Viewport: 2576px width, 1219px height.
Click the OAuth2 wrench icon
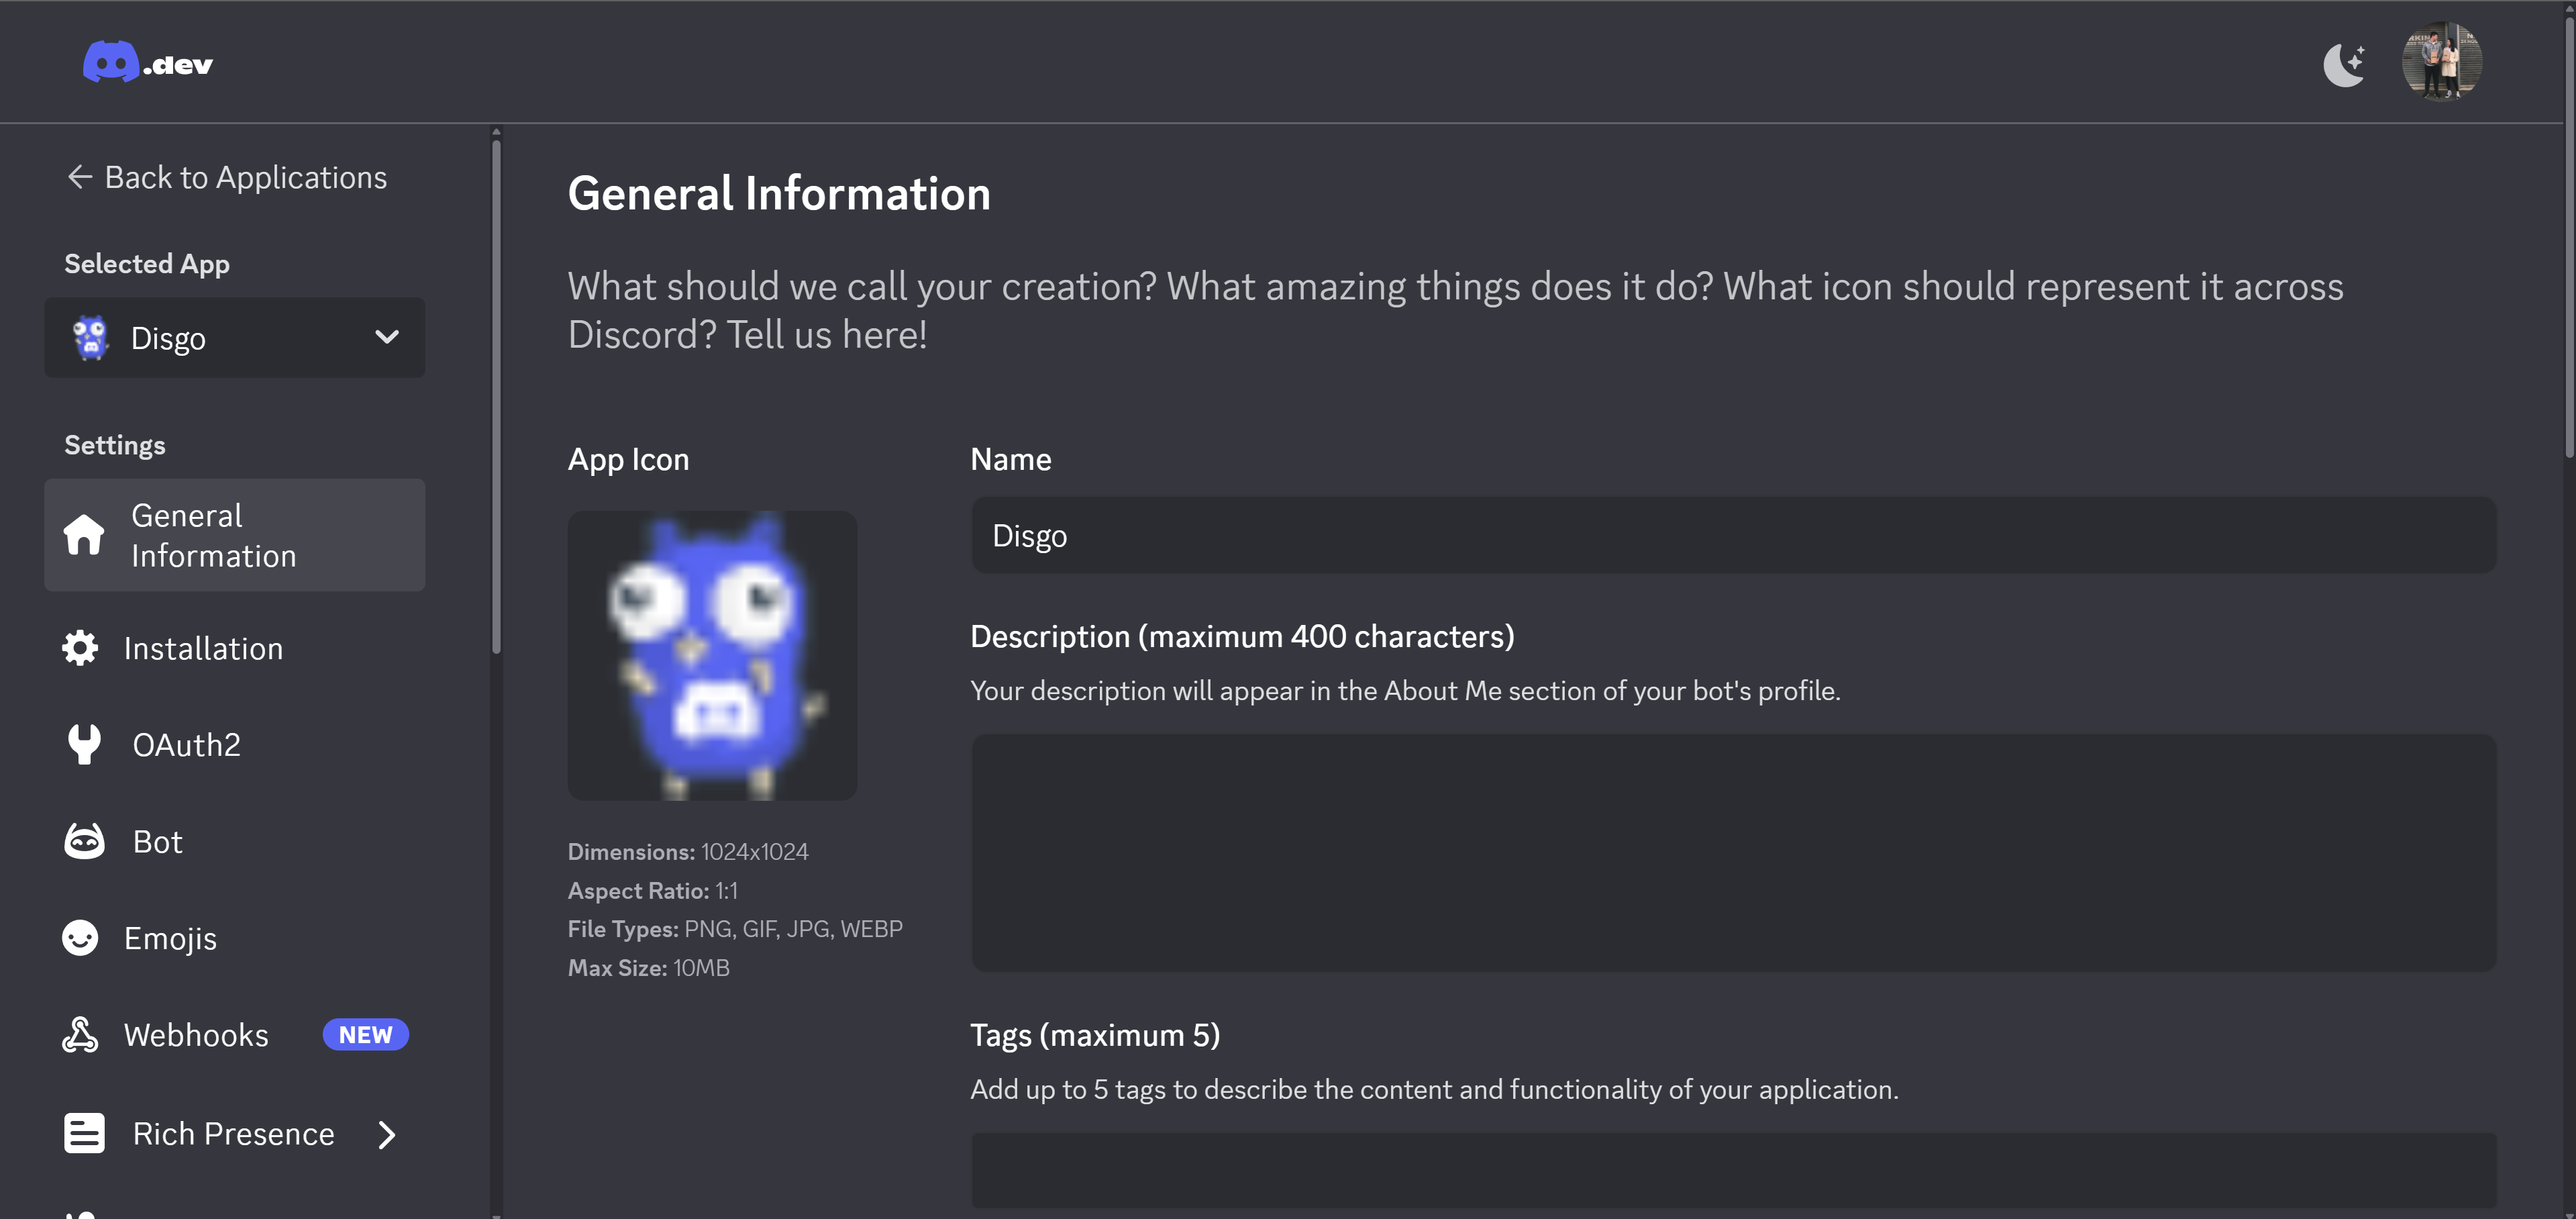coord(84,745)
